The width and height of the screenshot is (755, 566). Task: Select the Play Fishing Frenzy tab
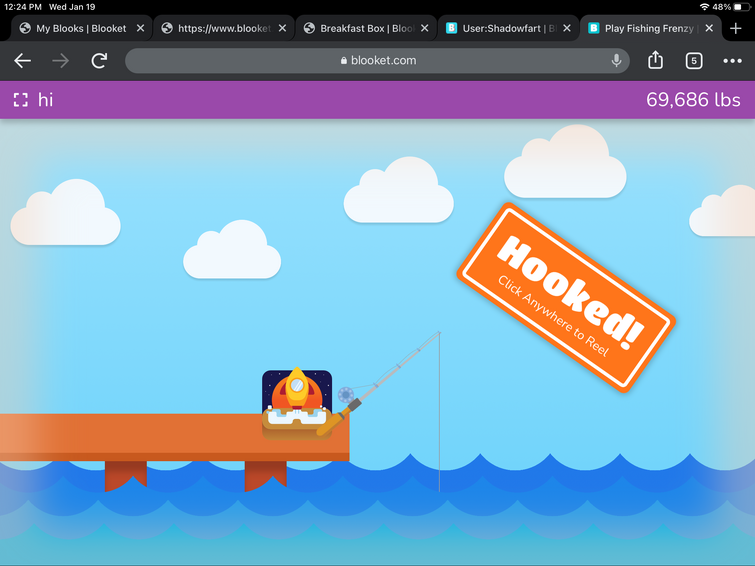[651, 28]
